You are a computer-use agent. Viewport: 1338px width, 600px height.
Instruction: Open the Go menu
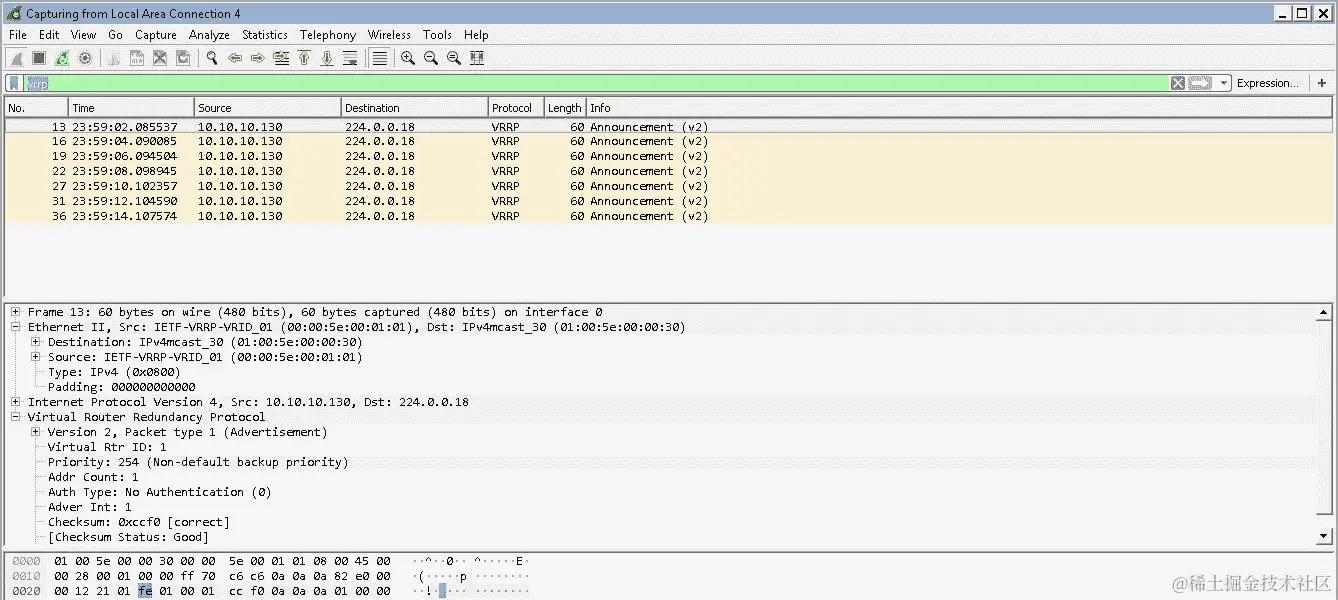(x=115, y=35)
